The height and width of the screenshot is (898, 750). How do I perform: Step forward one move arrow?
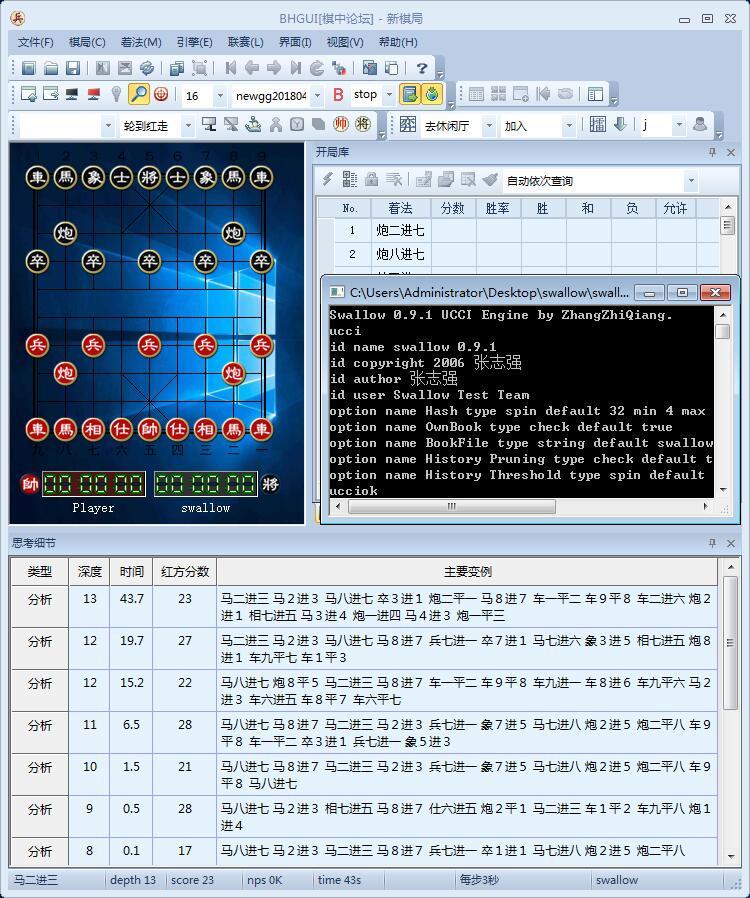274,68
